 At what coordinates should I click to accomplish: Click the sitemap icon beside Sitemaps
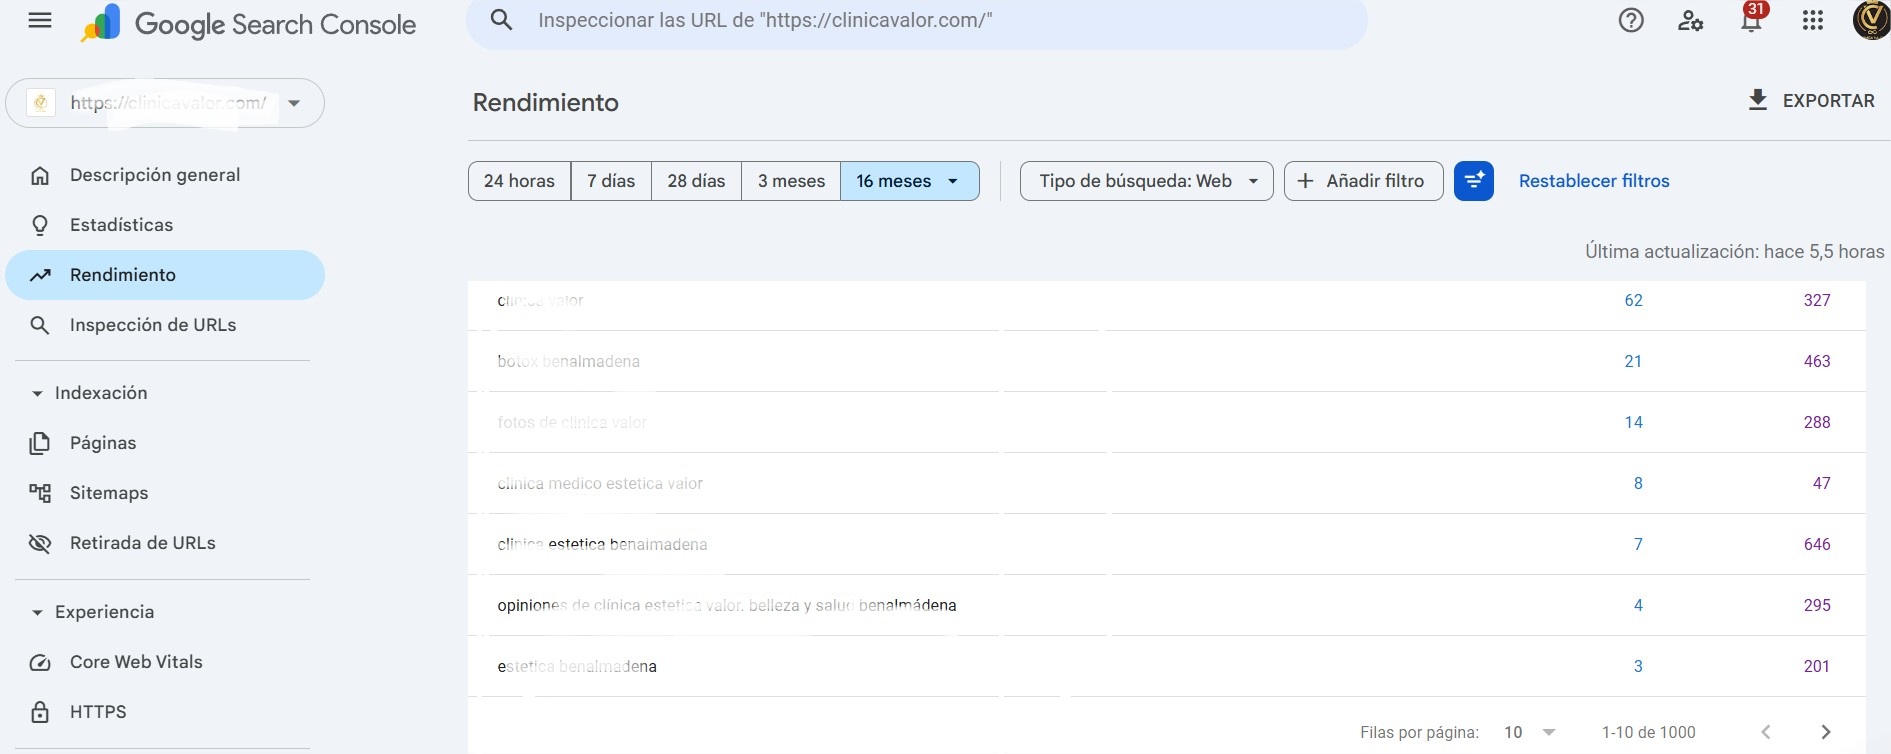40,493
